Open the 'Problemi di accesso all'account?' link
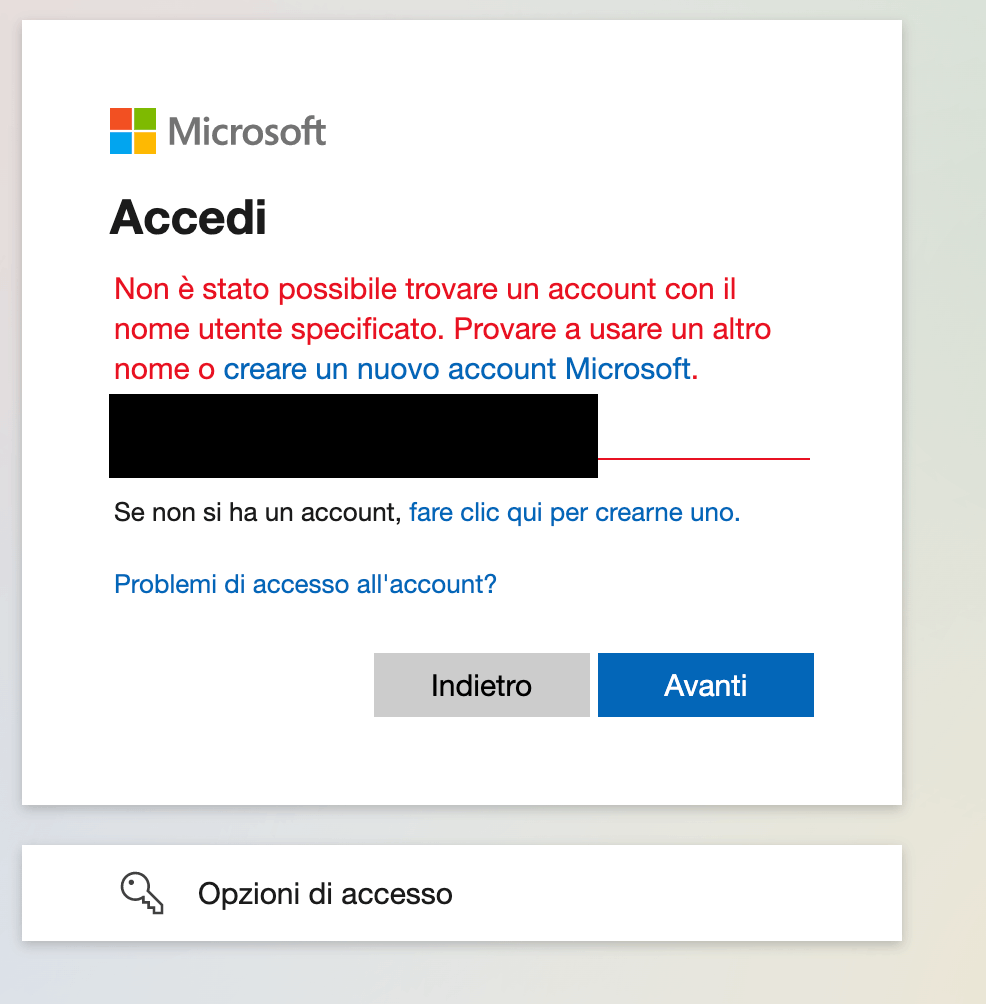Screen dimensions: 986x1004 coord(305,584)
